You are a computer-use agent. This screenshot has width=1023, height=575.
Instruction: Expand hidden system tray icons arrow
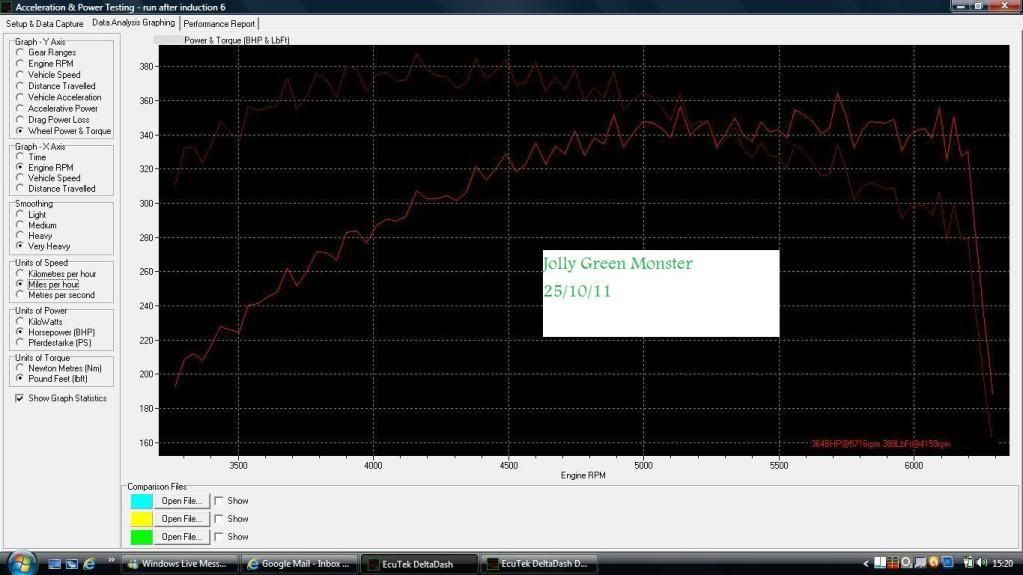coord(867,564)
